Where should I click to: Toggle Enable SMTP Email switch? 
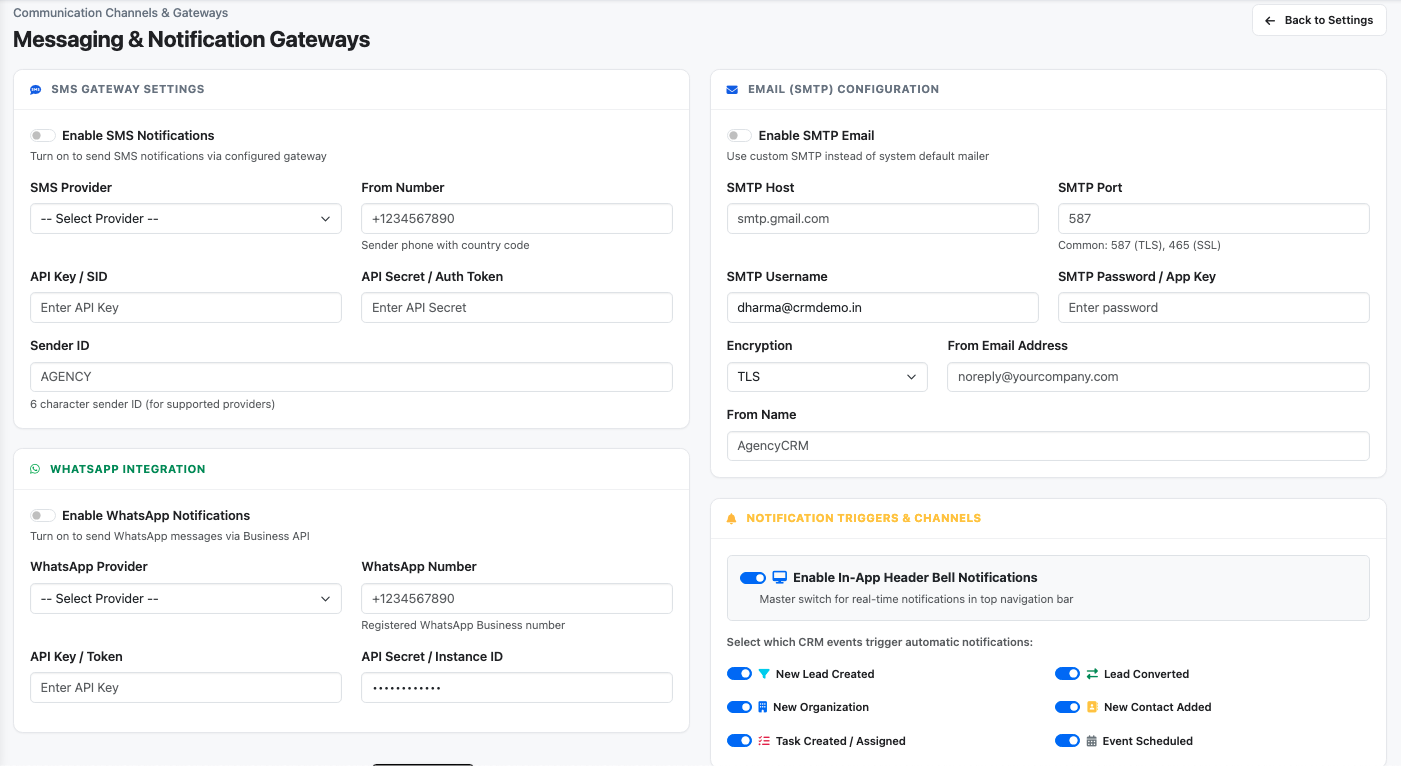pos(739,135)
